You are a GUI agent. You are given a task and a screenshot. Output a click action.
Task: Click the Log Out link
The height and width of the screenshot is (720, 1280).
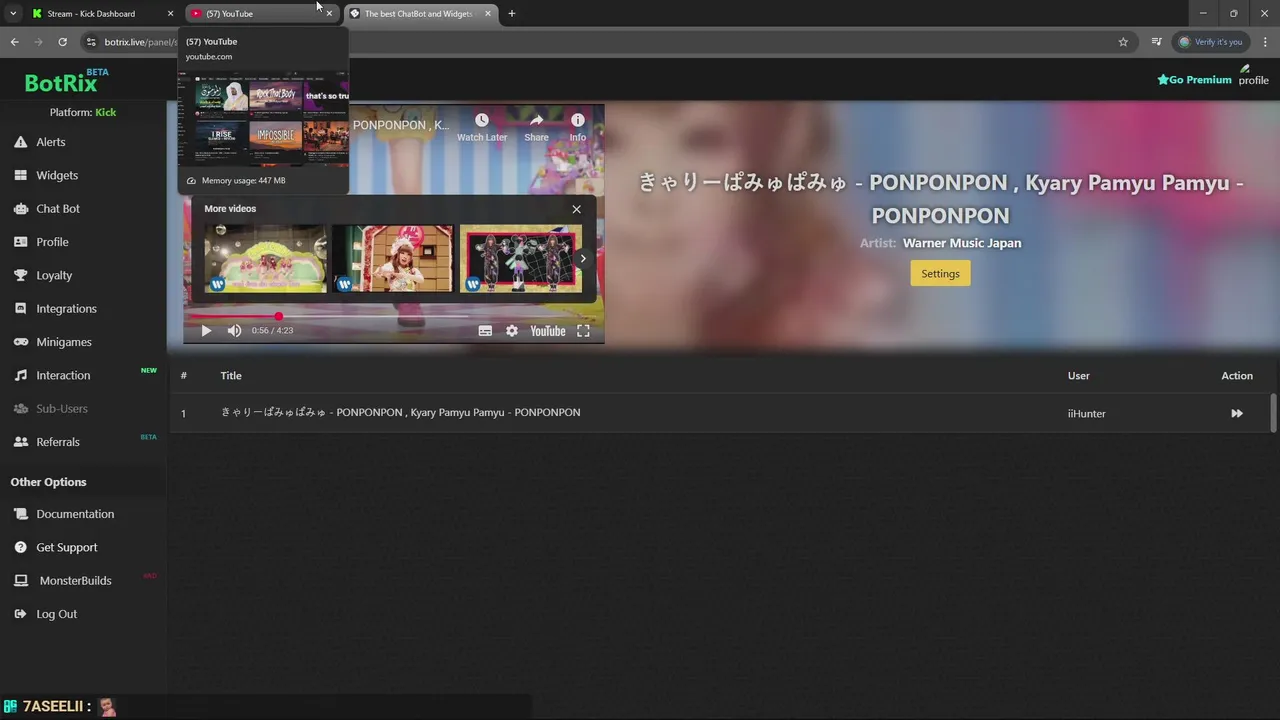tap(56, 614)
